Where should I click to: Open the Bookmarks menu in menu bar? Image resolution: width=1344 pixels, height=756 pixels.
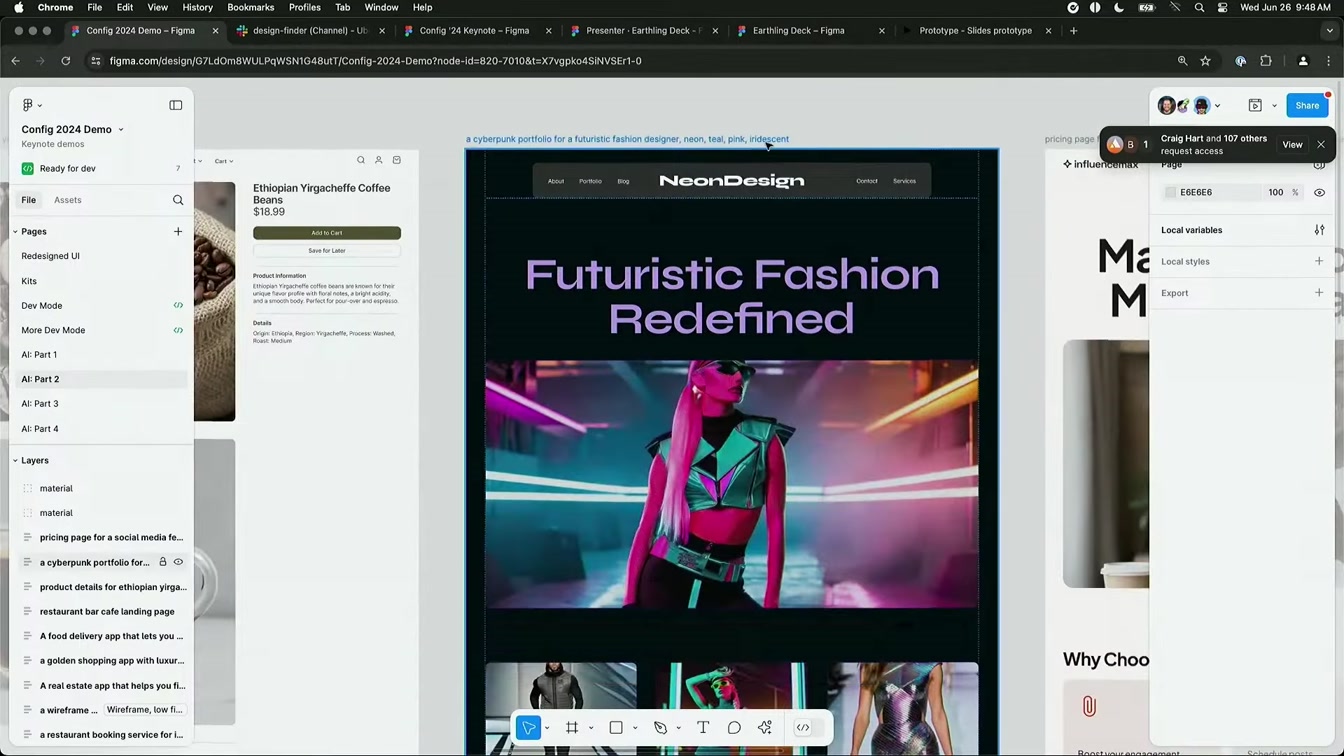tap(250, 7)
